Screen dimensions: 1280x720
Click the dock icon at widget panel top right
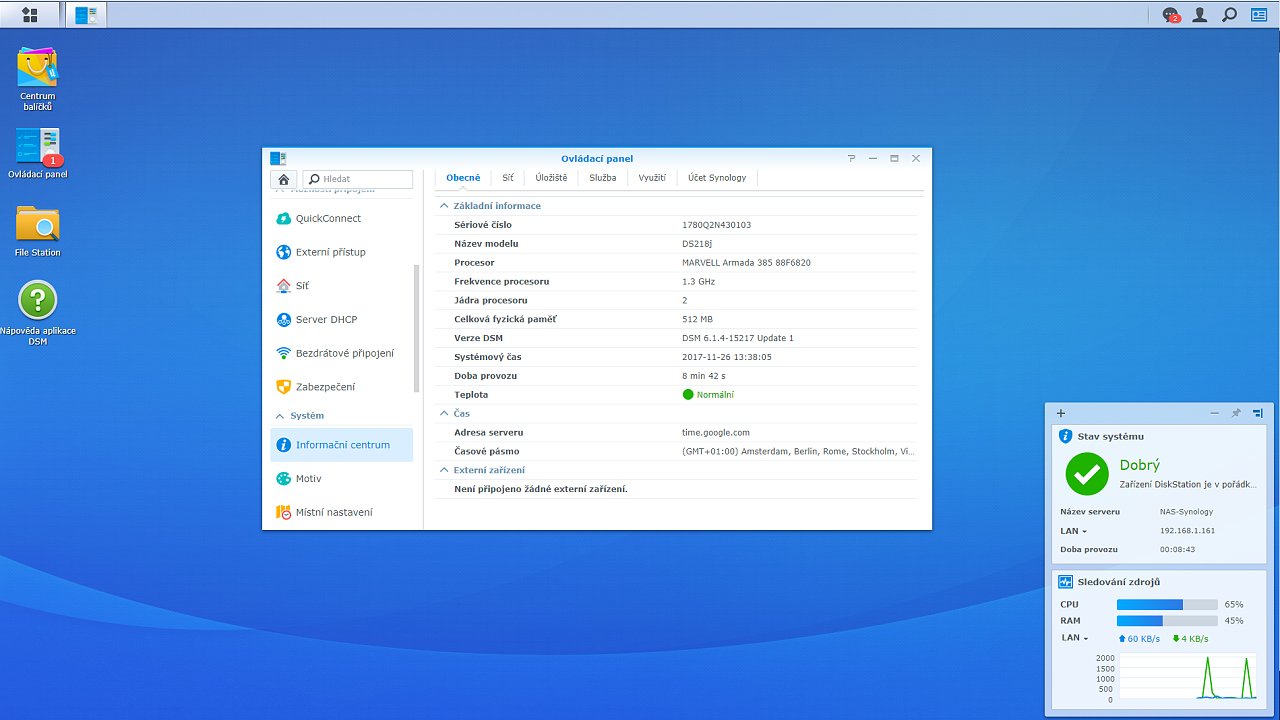(x=1258, y=413)
